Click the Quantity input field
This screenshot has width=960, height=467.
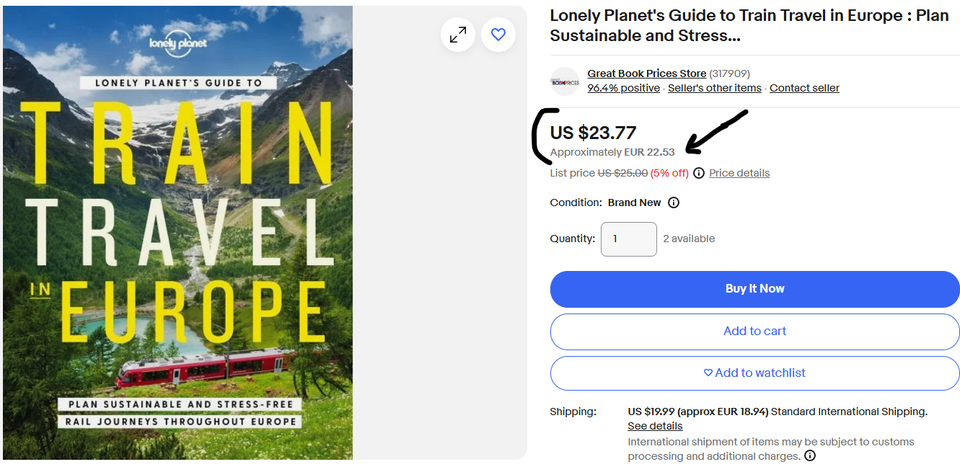[x=628, y=239]
